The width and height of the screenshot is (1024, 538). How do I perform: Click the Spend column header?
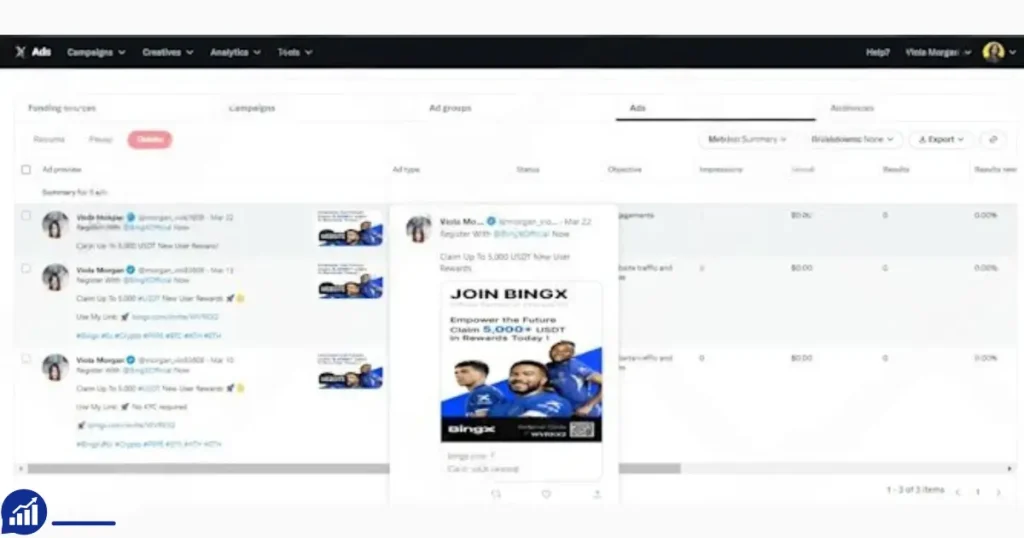click(x=803, y=169)
